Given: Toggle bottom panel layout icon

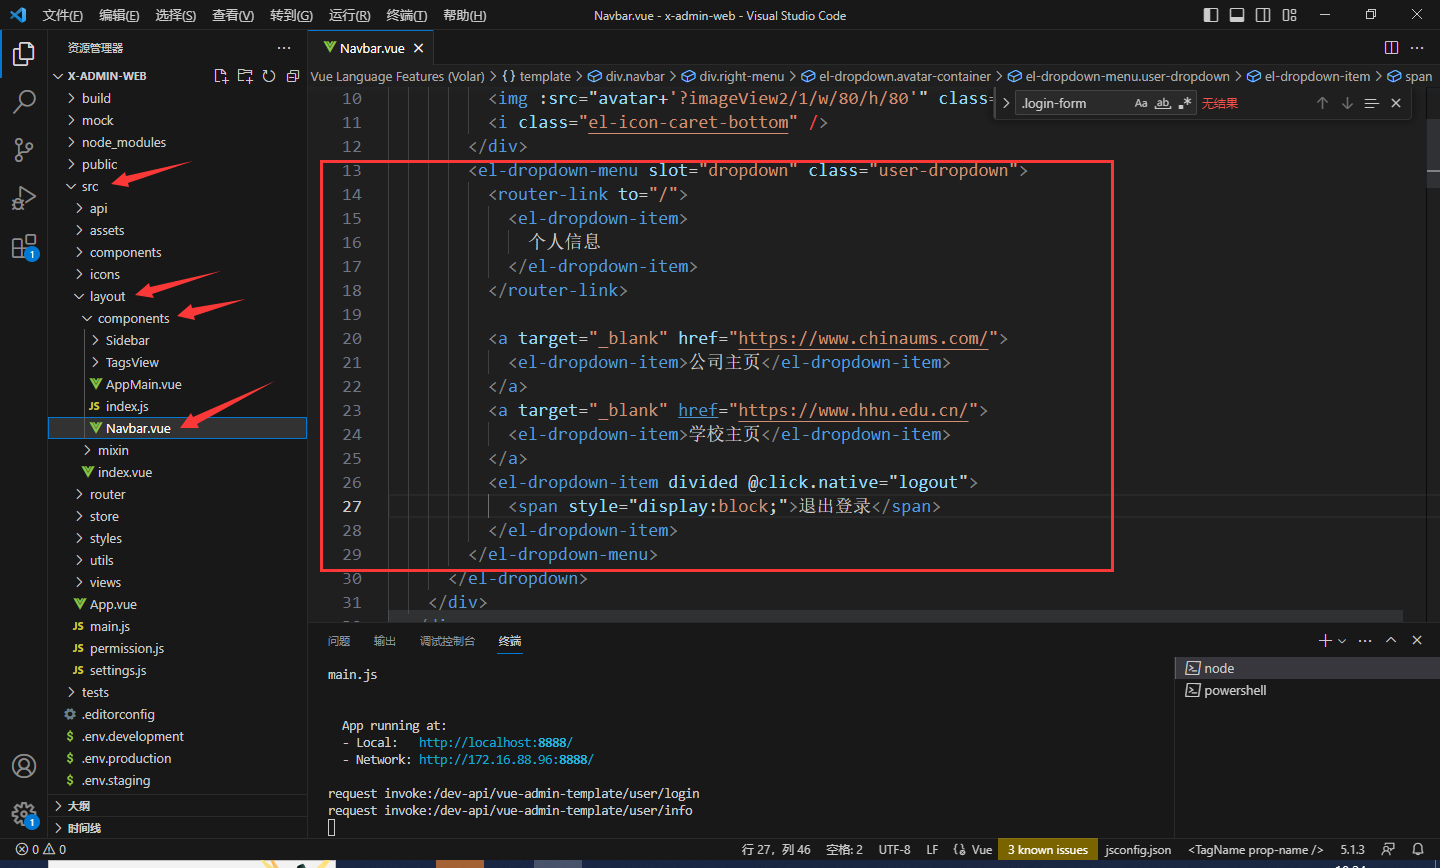Looking at the screenshot, I should click(x=1237, y=15).
